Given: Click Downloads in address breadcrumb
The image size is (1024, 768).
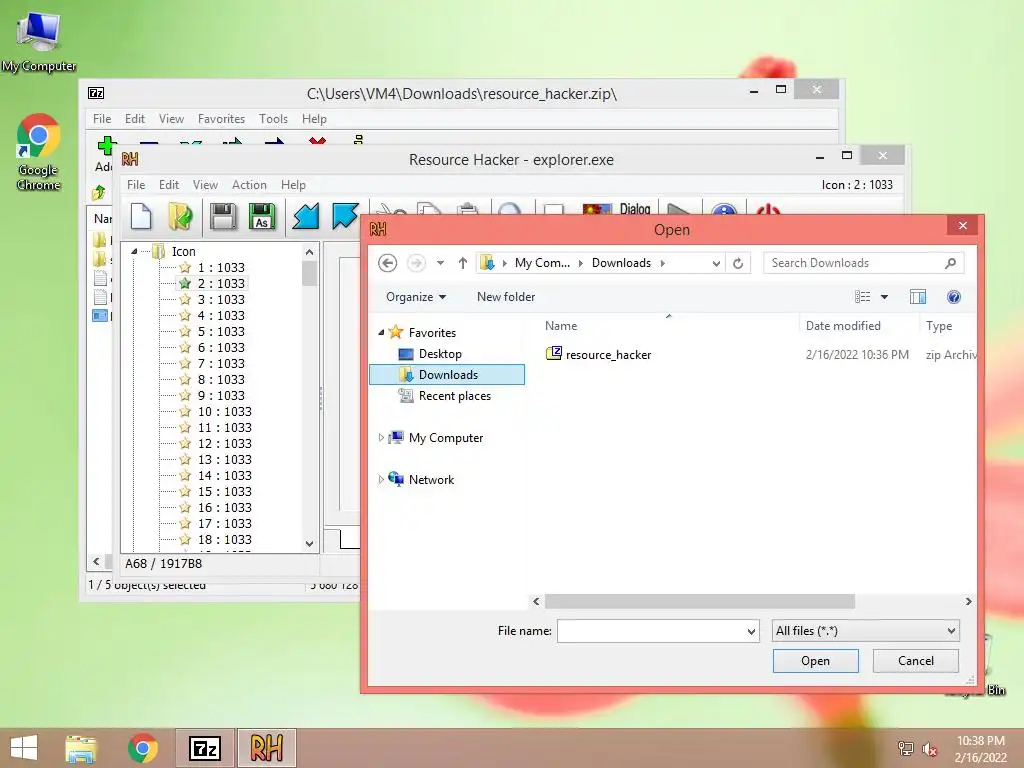Looking at the screenshot, I should point(621,263).
